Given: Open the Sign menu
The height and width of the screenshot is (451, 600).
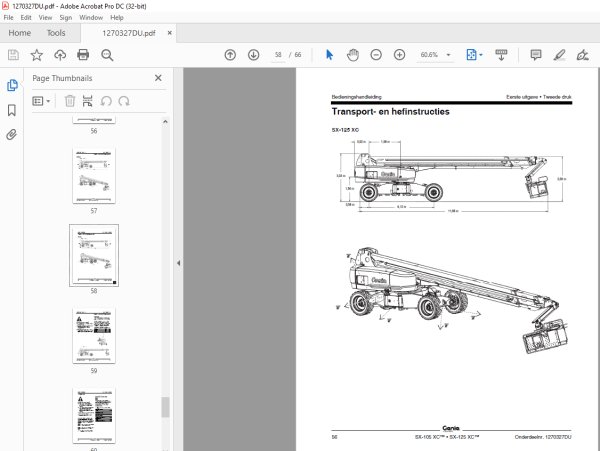Looking at the screenshot, I should [65, 18].
